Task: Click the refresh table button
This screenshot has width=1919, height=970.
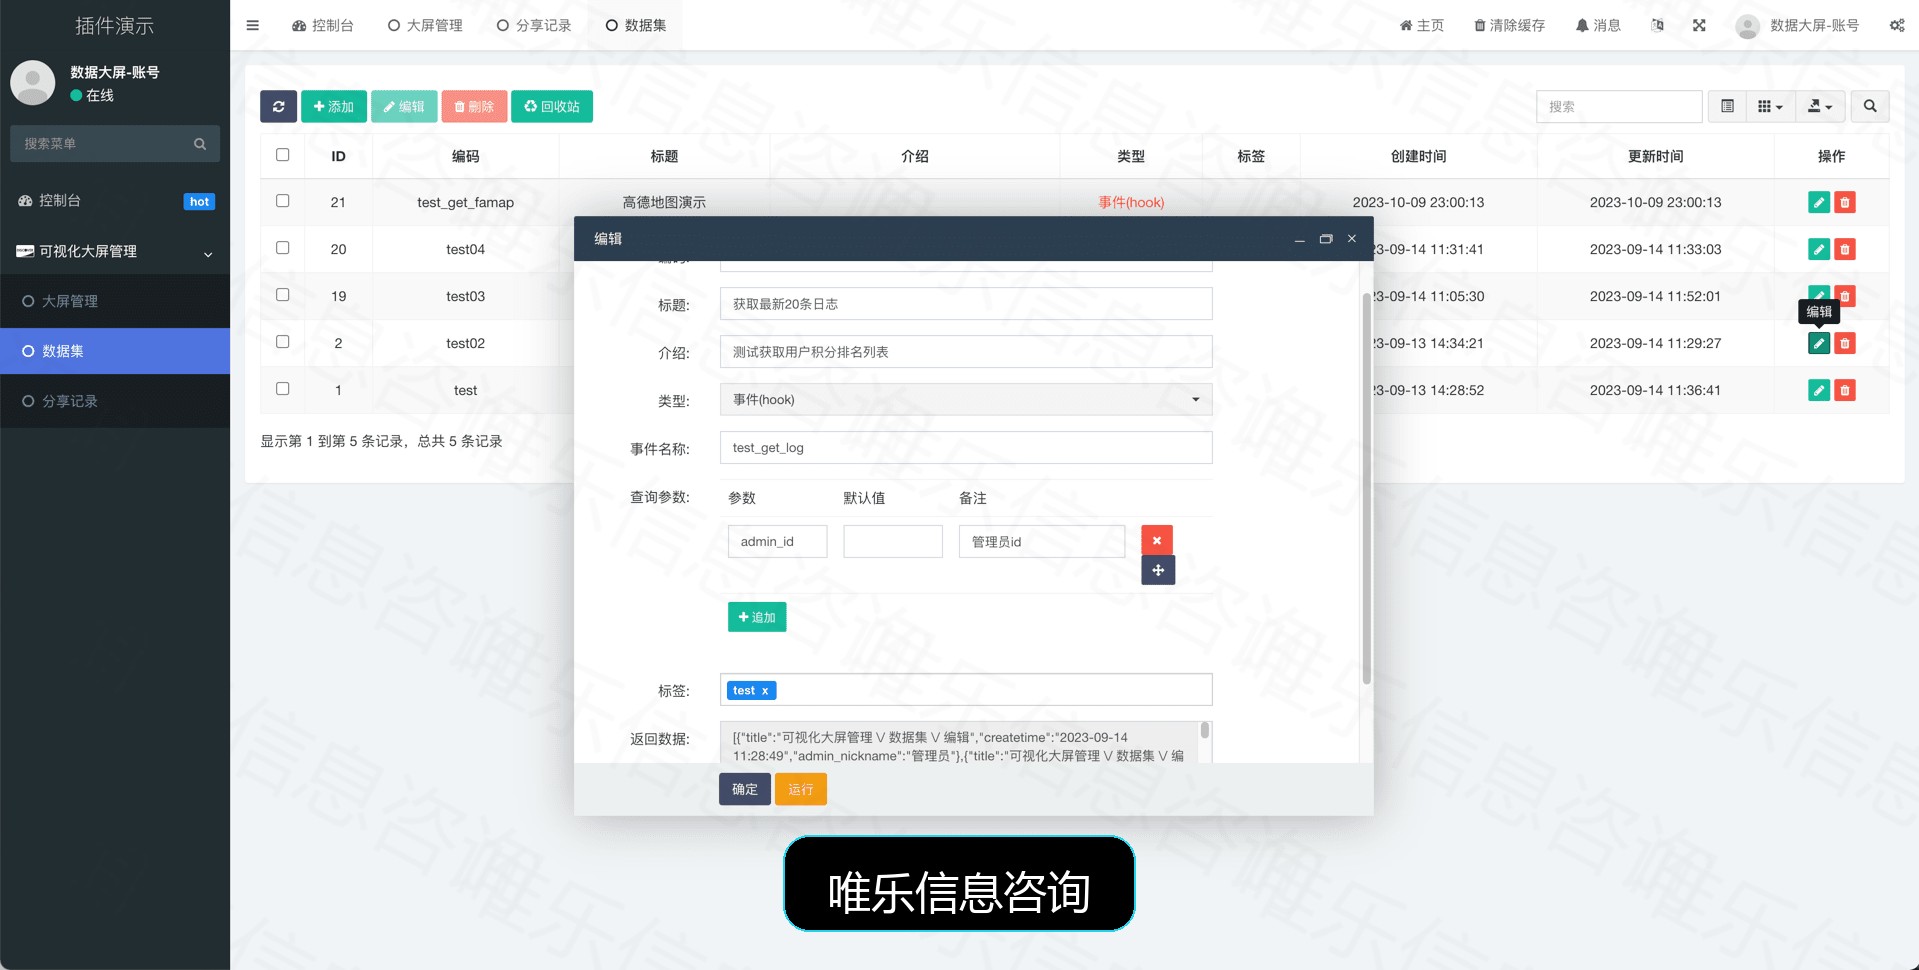Action: pyautogui.click(x=278, y=106)
